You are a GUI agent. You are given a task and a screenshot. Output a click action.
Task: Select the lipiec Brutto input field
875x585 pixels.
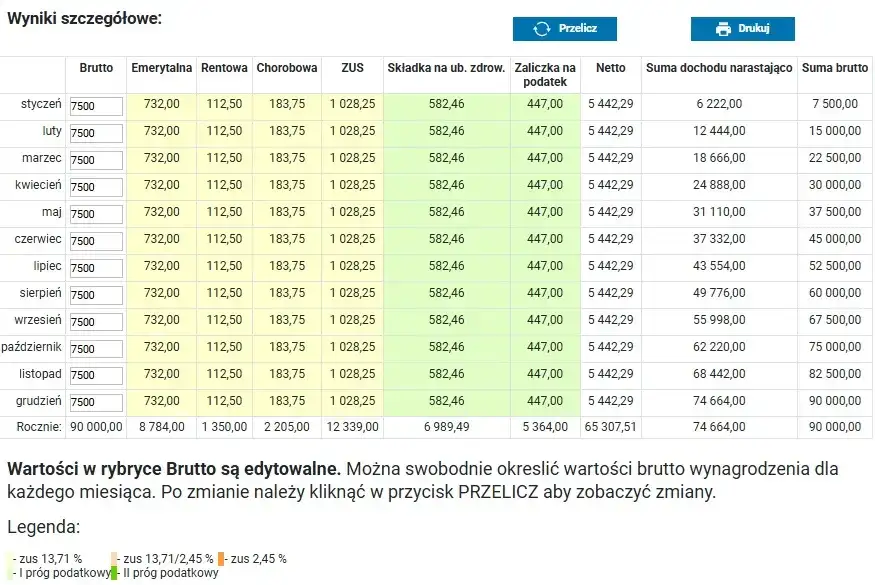(95, 267)
